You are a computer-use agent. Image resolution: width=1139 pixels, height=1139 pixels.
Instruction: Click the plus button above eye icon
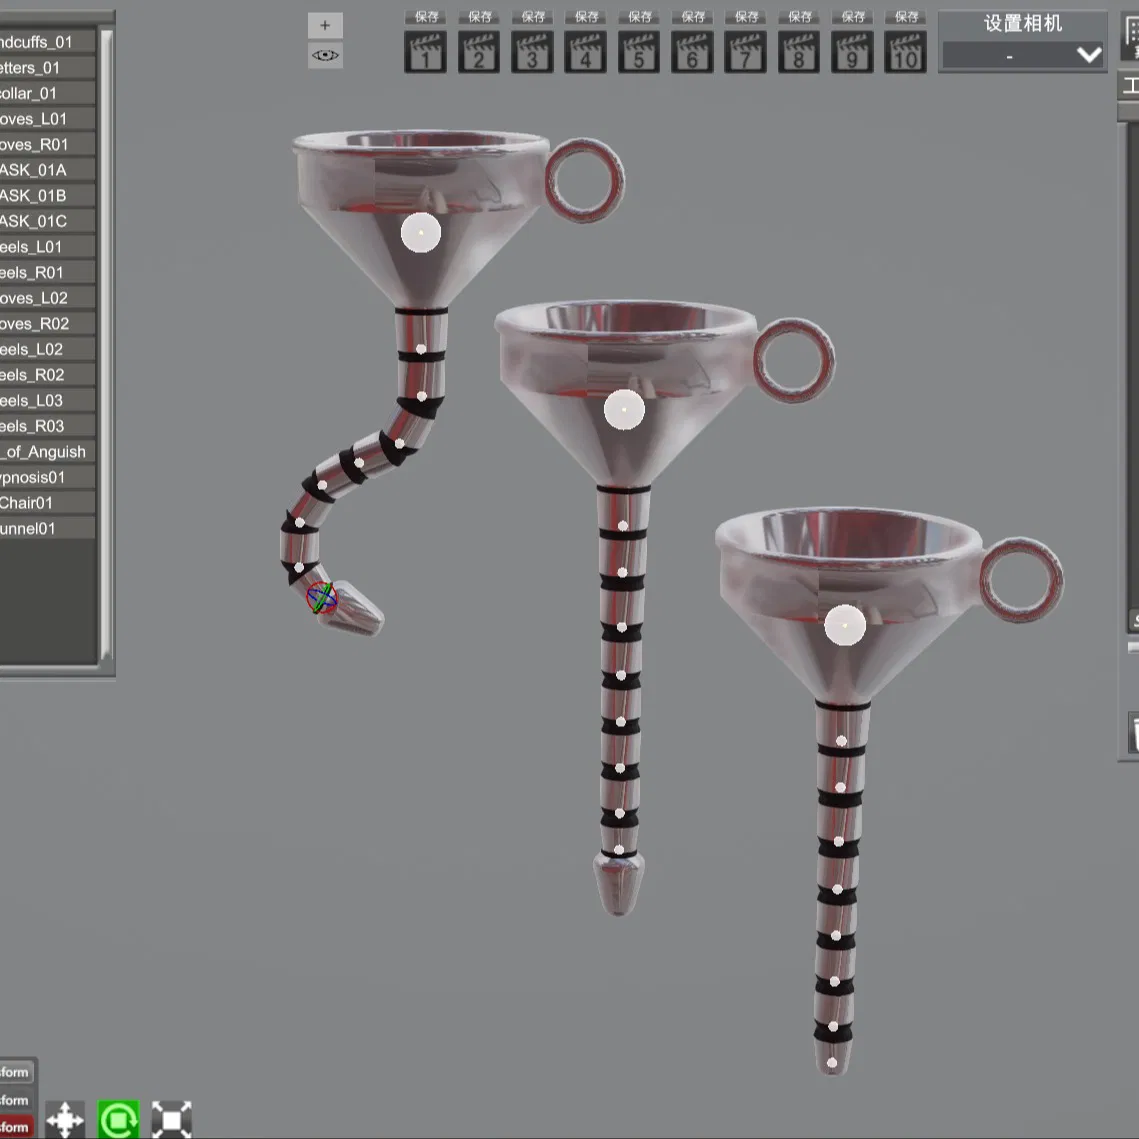click(325, 25)
